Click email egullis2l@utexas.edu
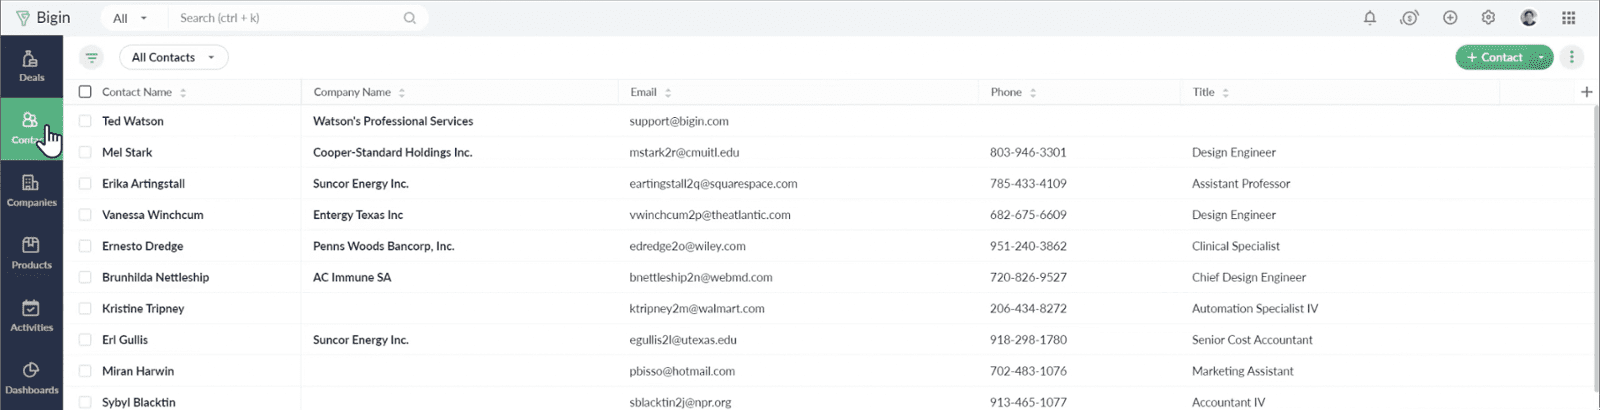 (x=683, y=340)
